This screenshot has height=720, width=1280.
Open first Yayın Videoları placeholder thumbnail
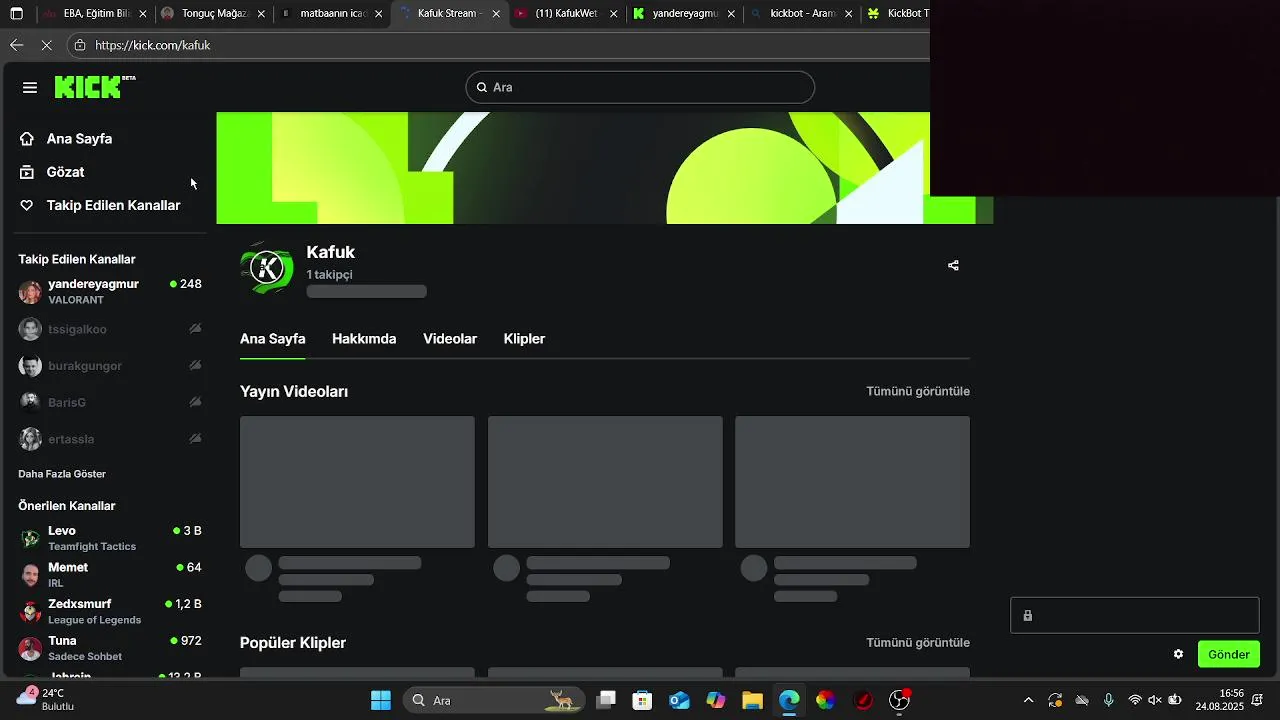pos(357,482)
